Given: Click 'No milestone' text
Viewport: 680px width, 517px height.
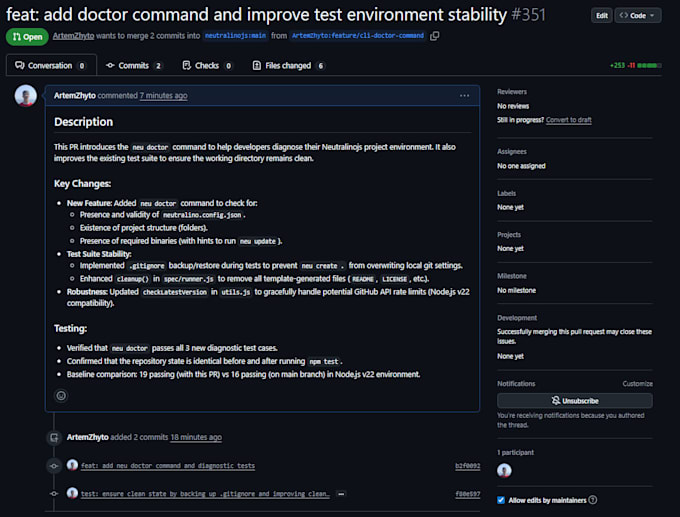Looking at the screenshot, I should (517, 291).
